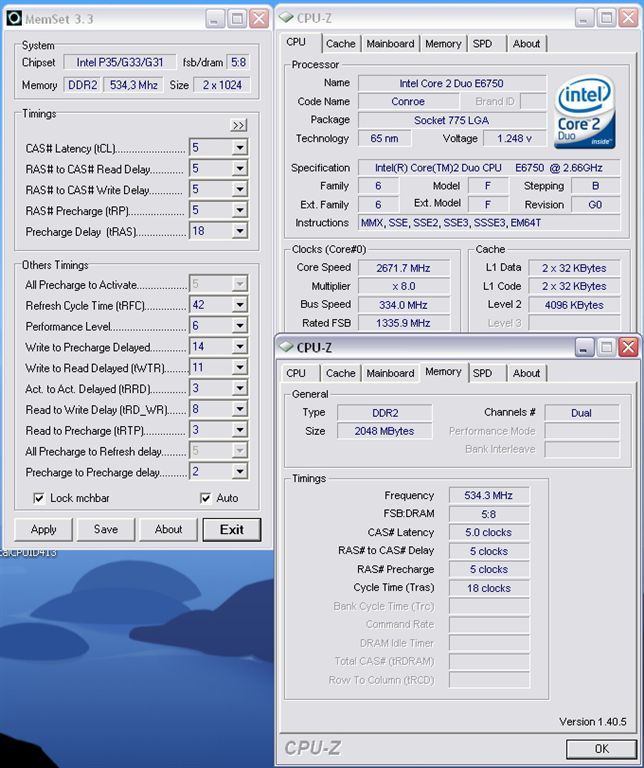Click the Apply button in MemSet
644x768 pixels.
point(44,529)
